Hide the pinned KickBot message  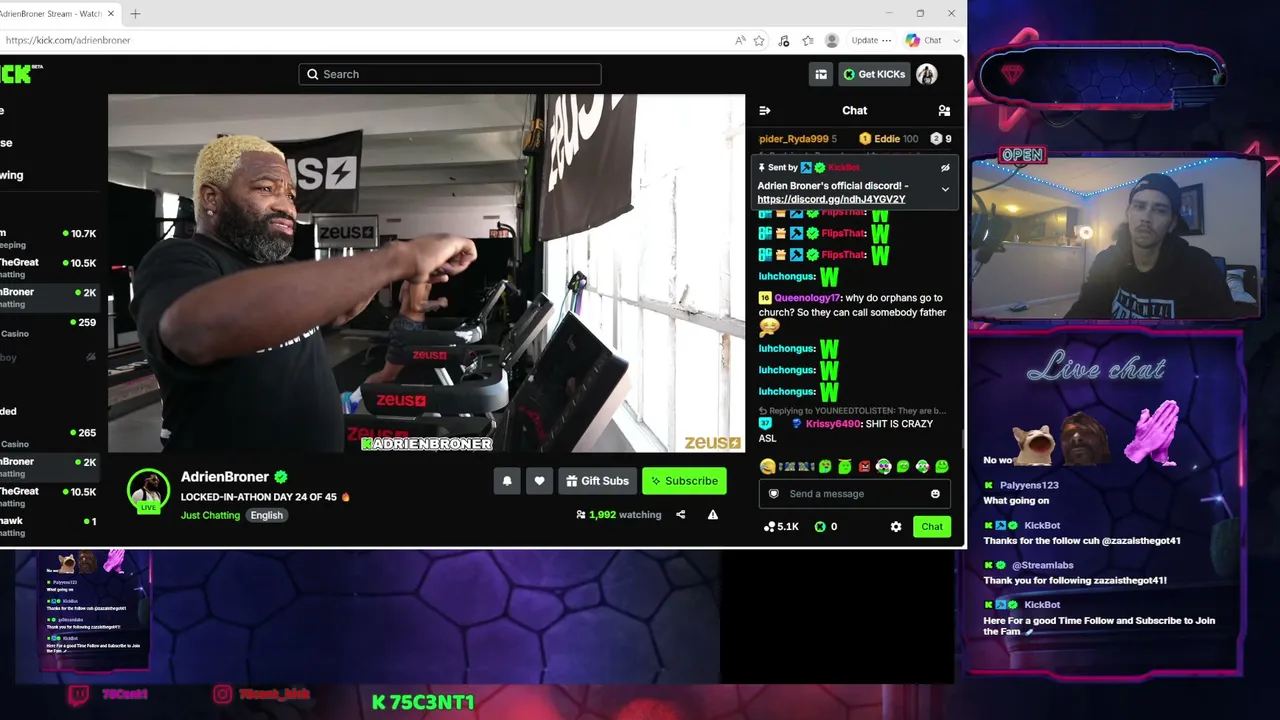[x=945, y=168]
